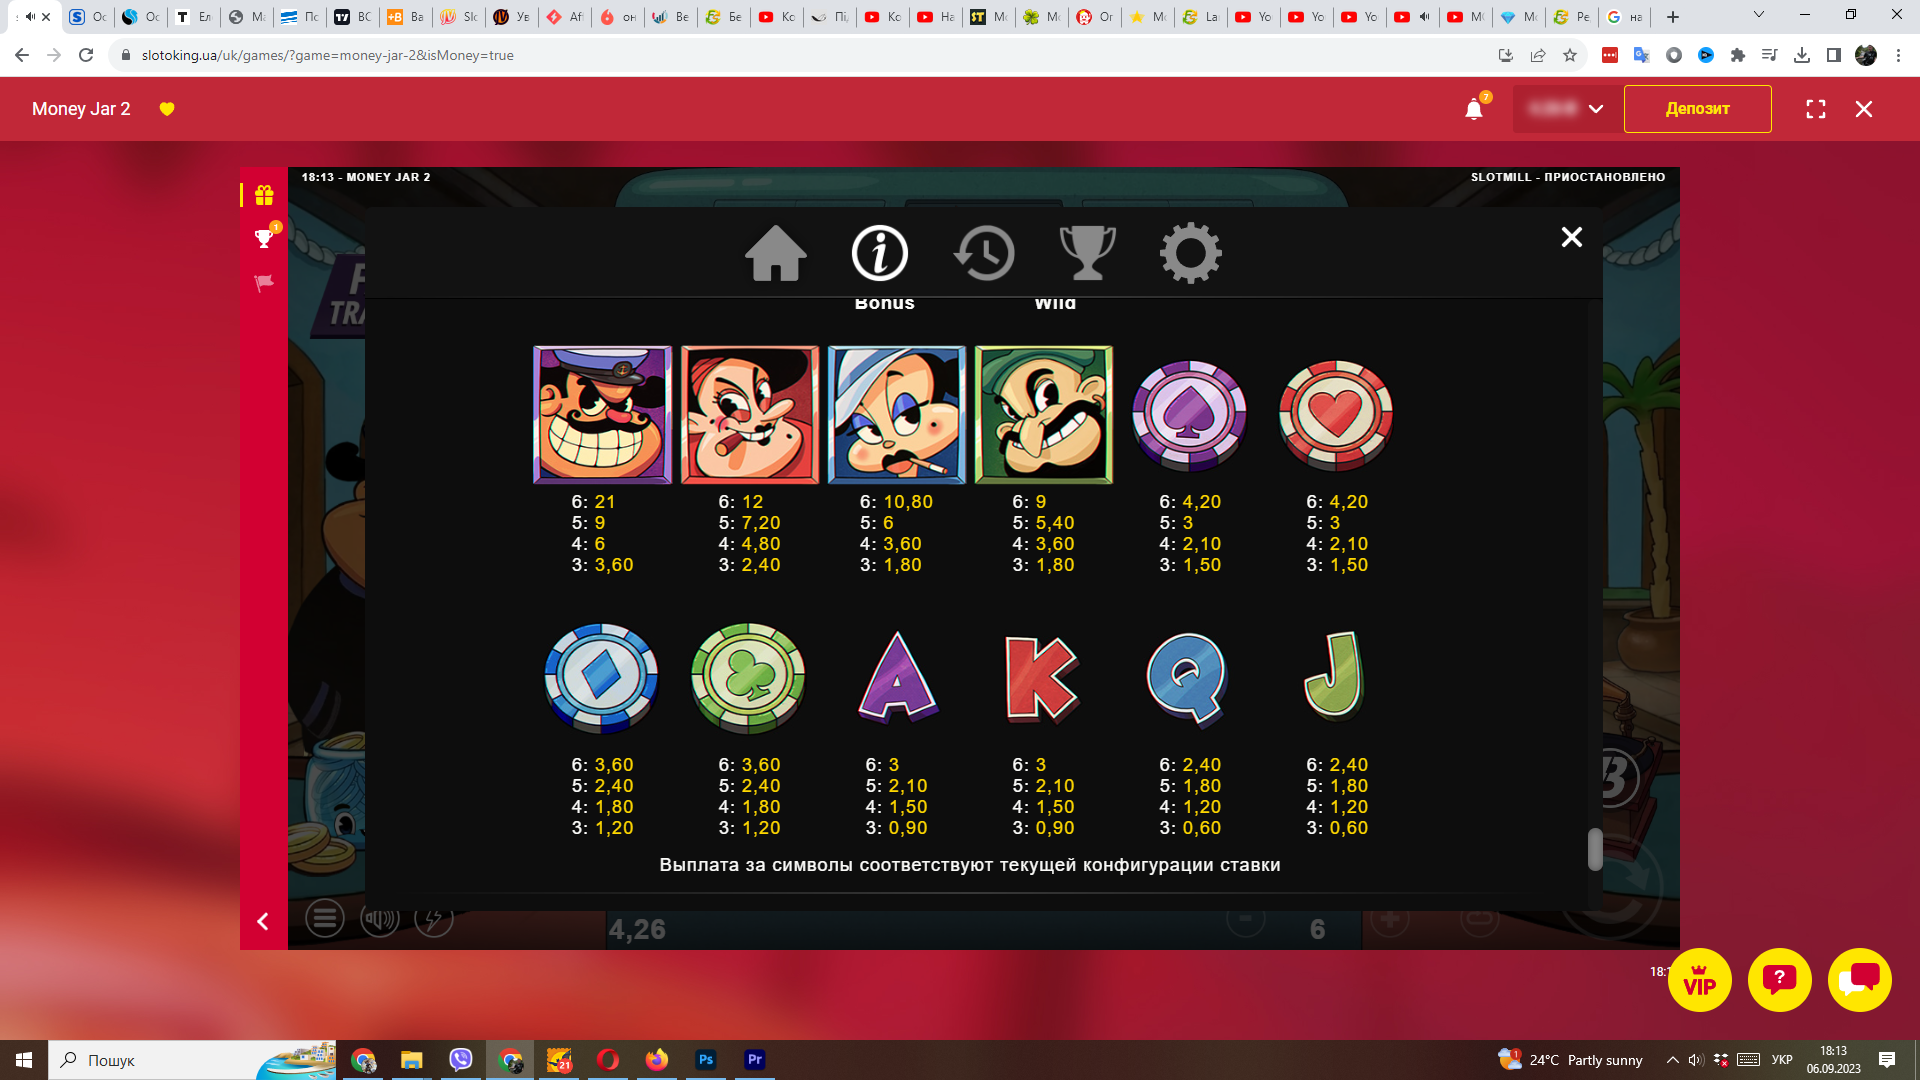
Task: Collapse the sidebar with left chevron
Action: [263, 921]
